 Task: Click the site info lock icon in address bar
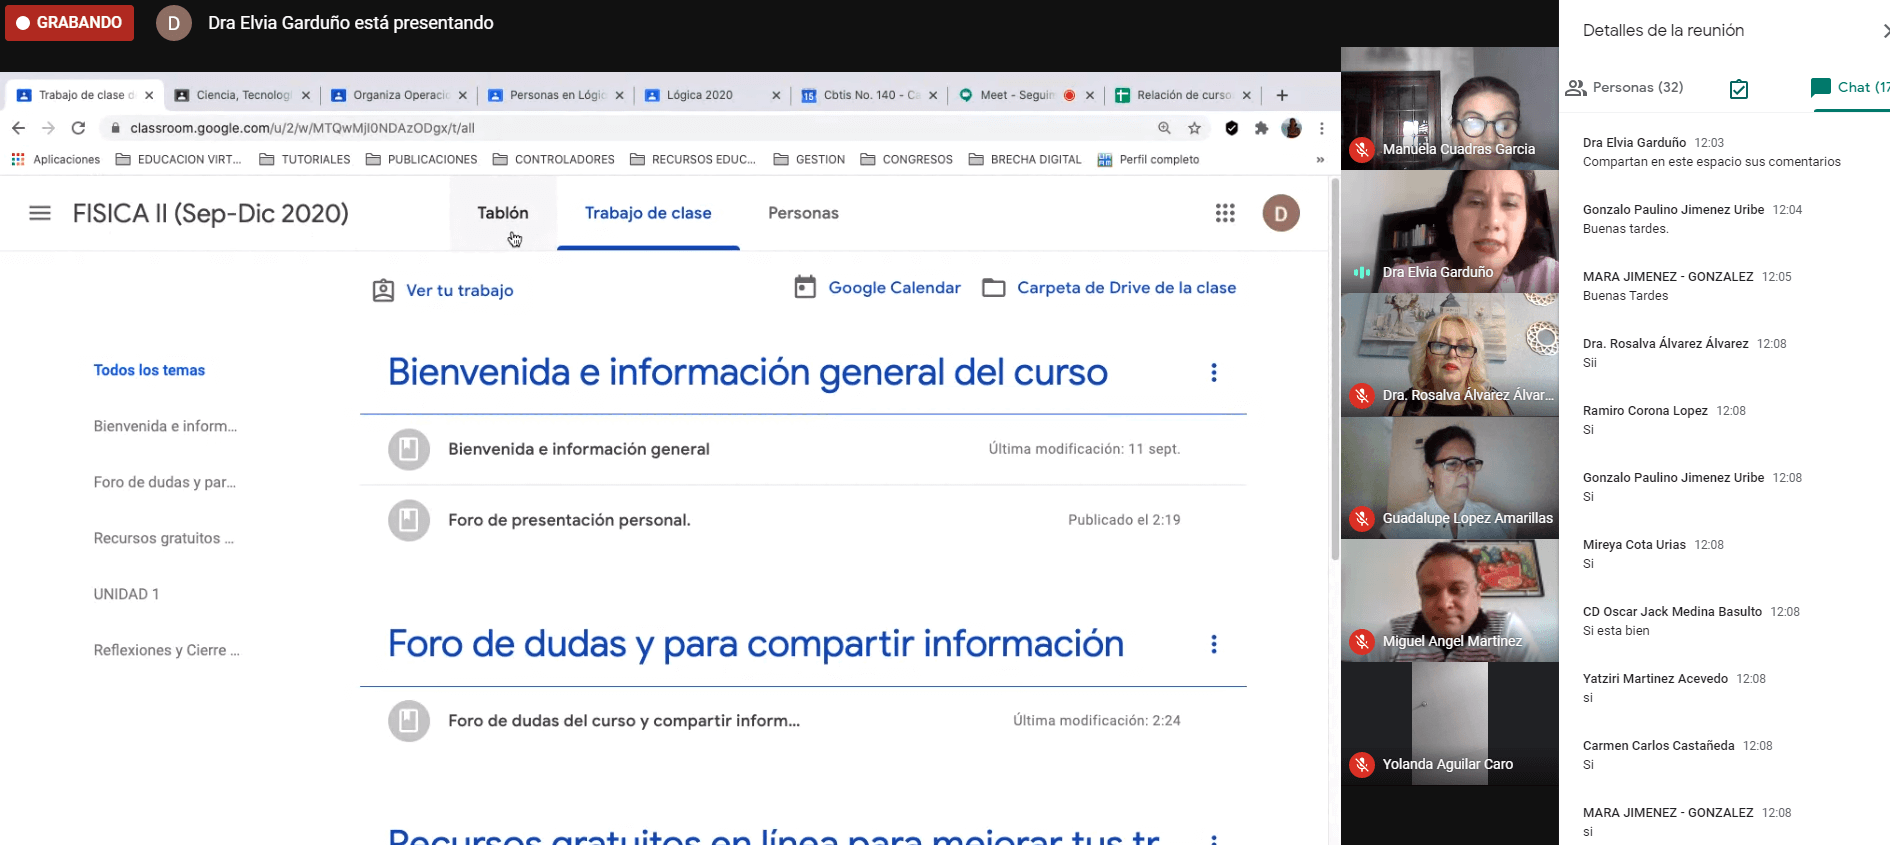(x=116, y=128)
